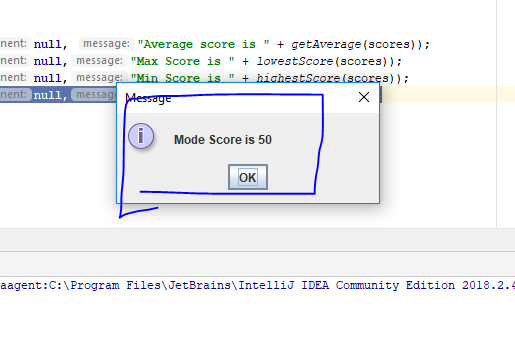The height and width of the screenshot is (361, 515).
Task: Click the information icon in dialog
Action: coord(141,136)
